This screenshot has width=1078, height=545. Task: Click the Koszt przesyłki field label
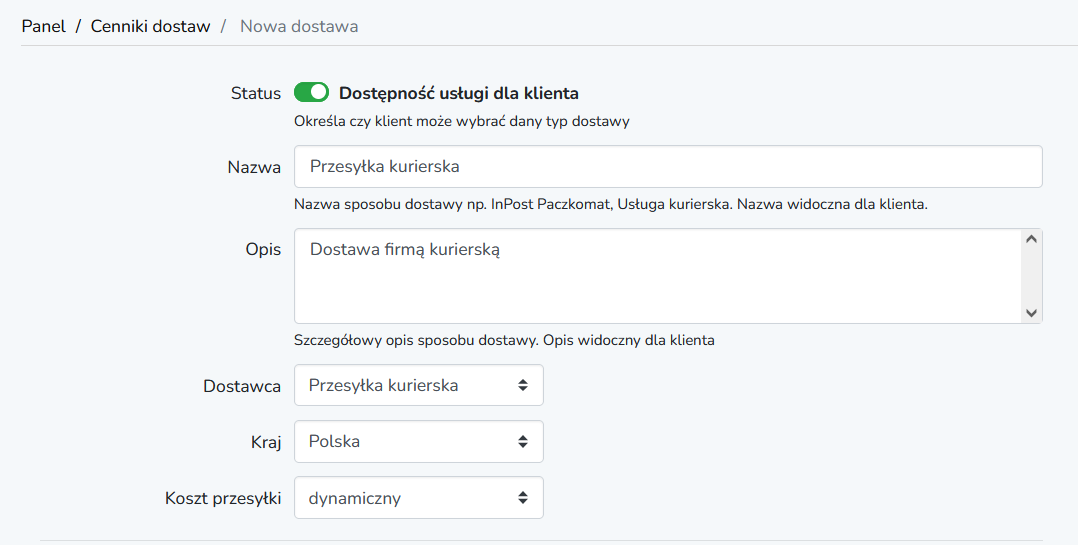223,498
